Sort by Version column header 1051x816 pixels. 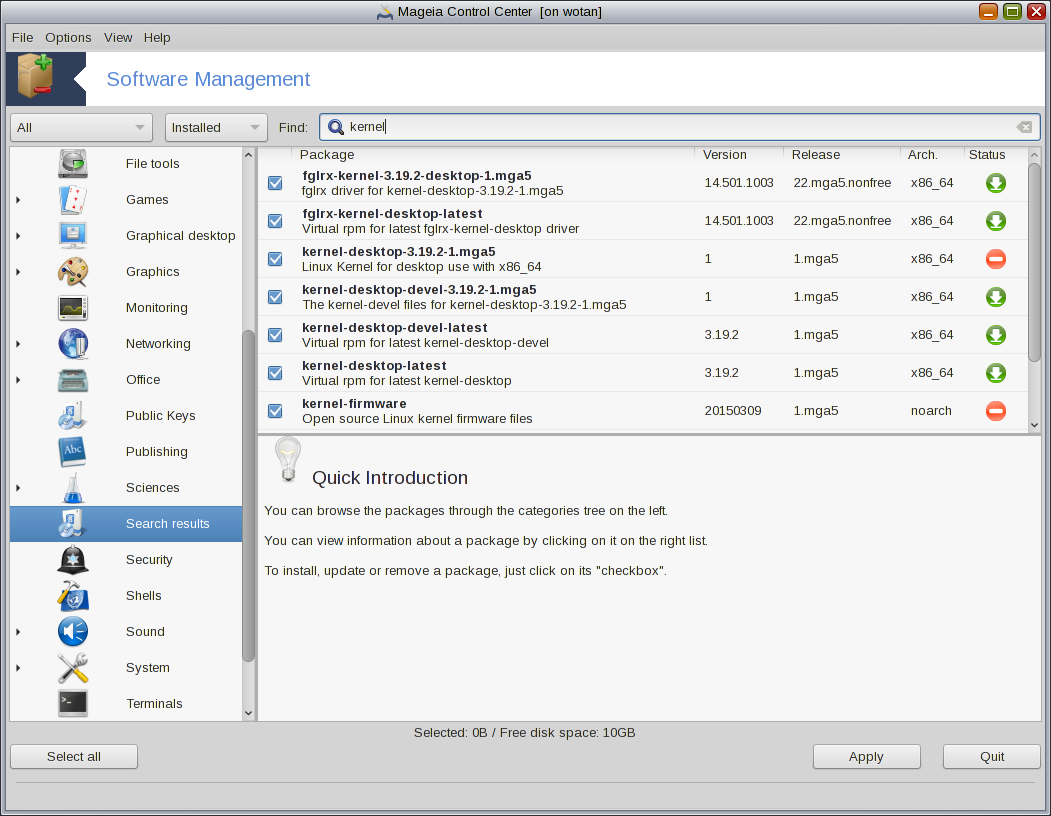coord(739,155)
